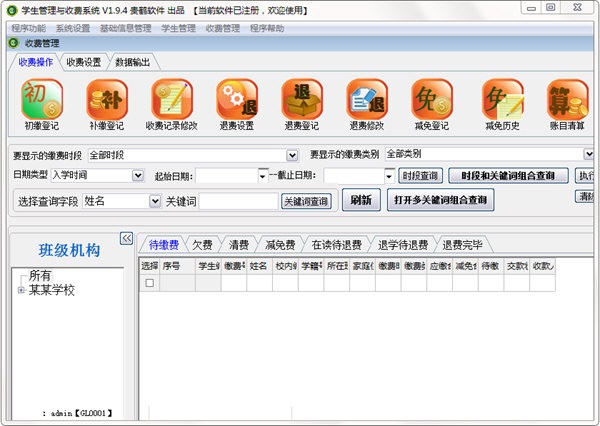Open the 截止日期 date picker arrow

pyautogui.click(x=389, y=176)
